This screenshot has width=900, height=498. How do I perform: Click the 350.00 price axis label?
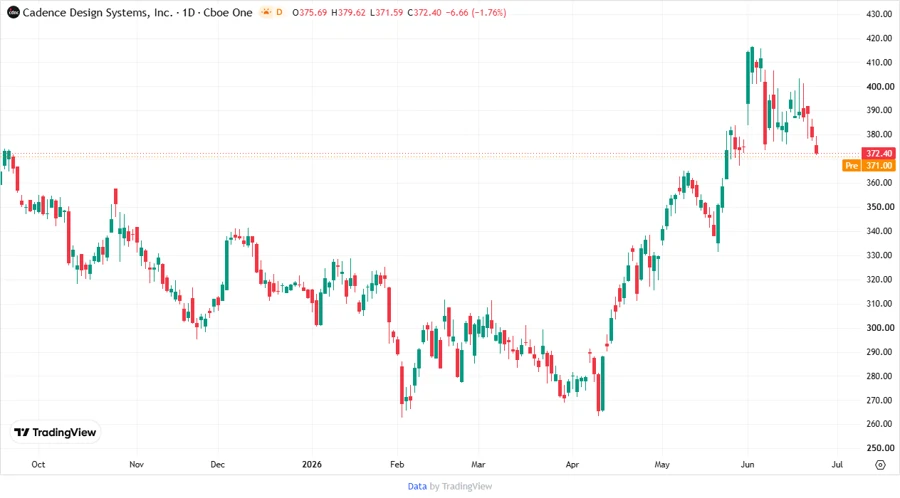[879, 207]
